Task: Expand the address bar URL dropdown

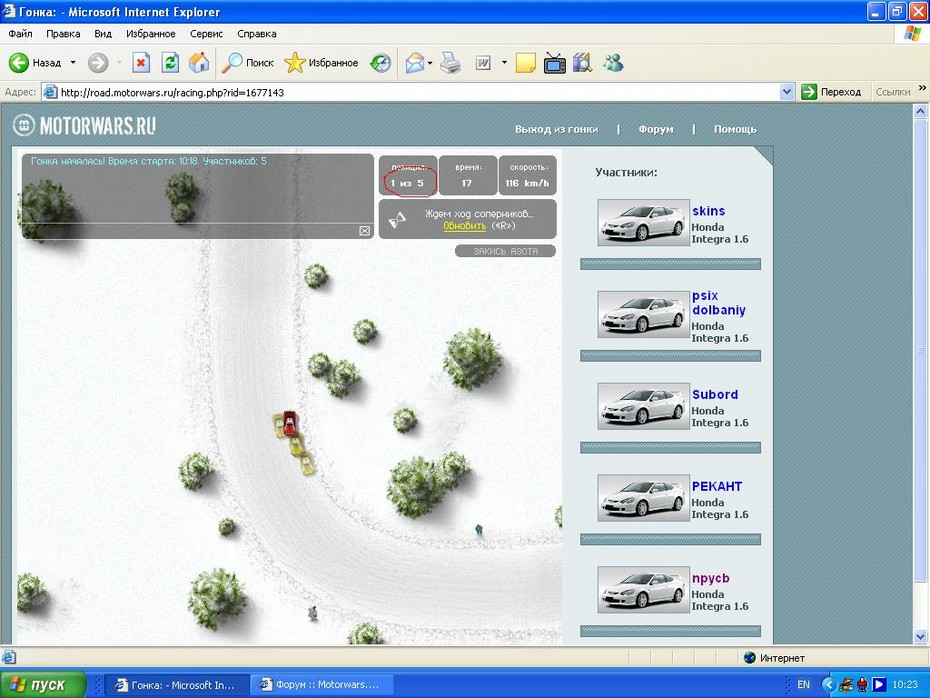Action: (787, 92)
